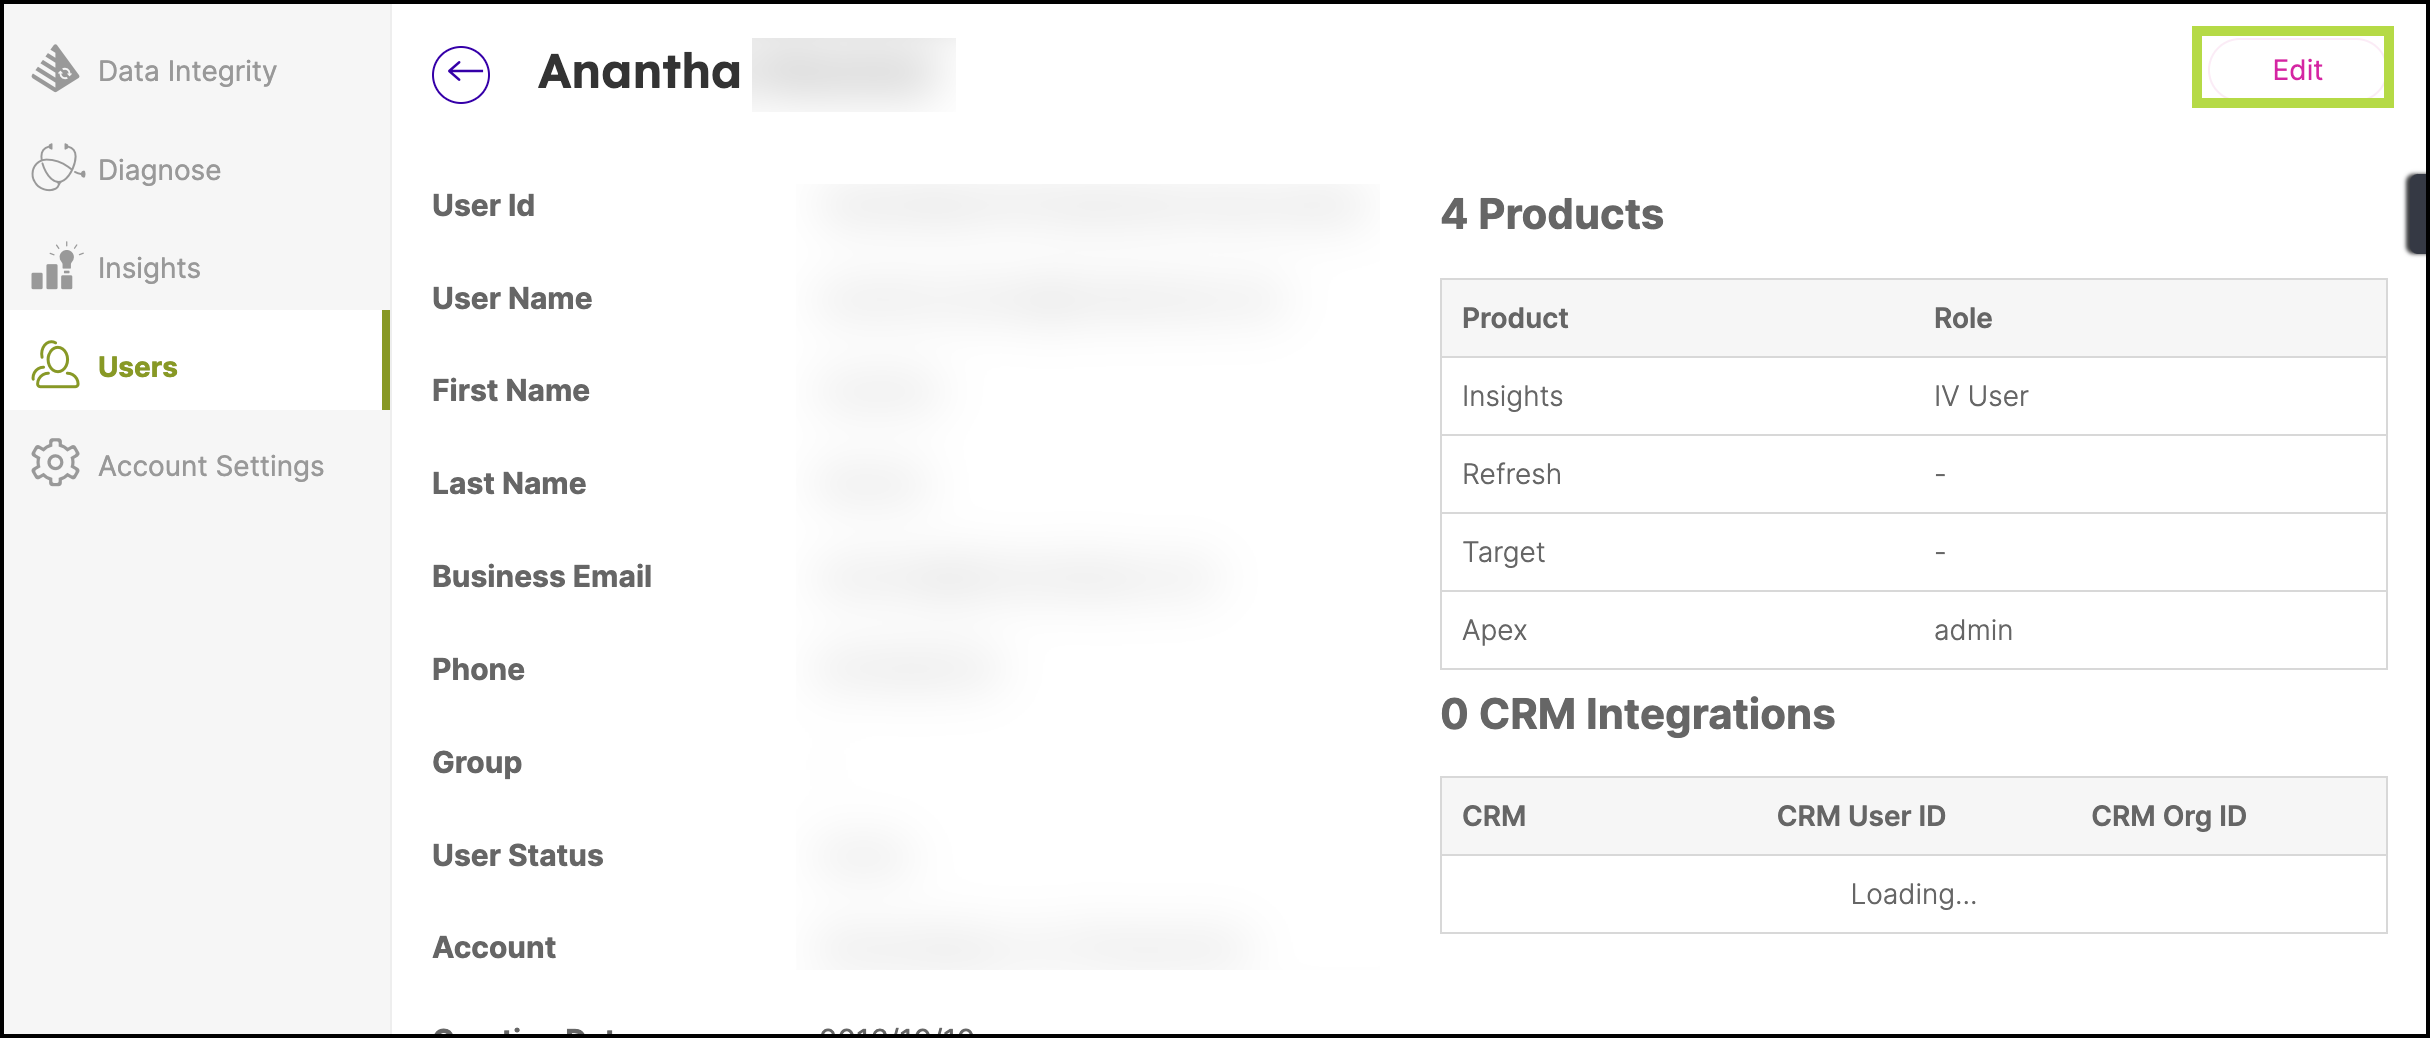The width and height of the screenshot is (2430, 1038).
Task: Click the Edit button
Action: [2297, 70]
